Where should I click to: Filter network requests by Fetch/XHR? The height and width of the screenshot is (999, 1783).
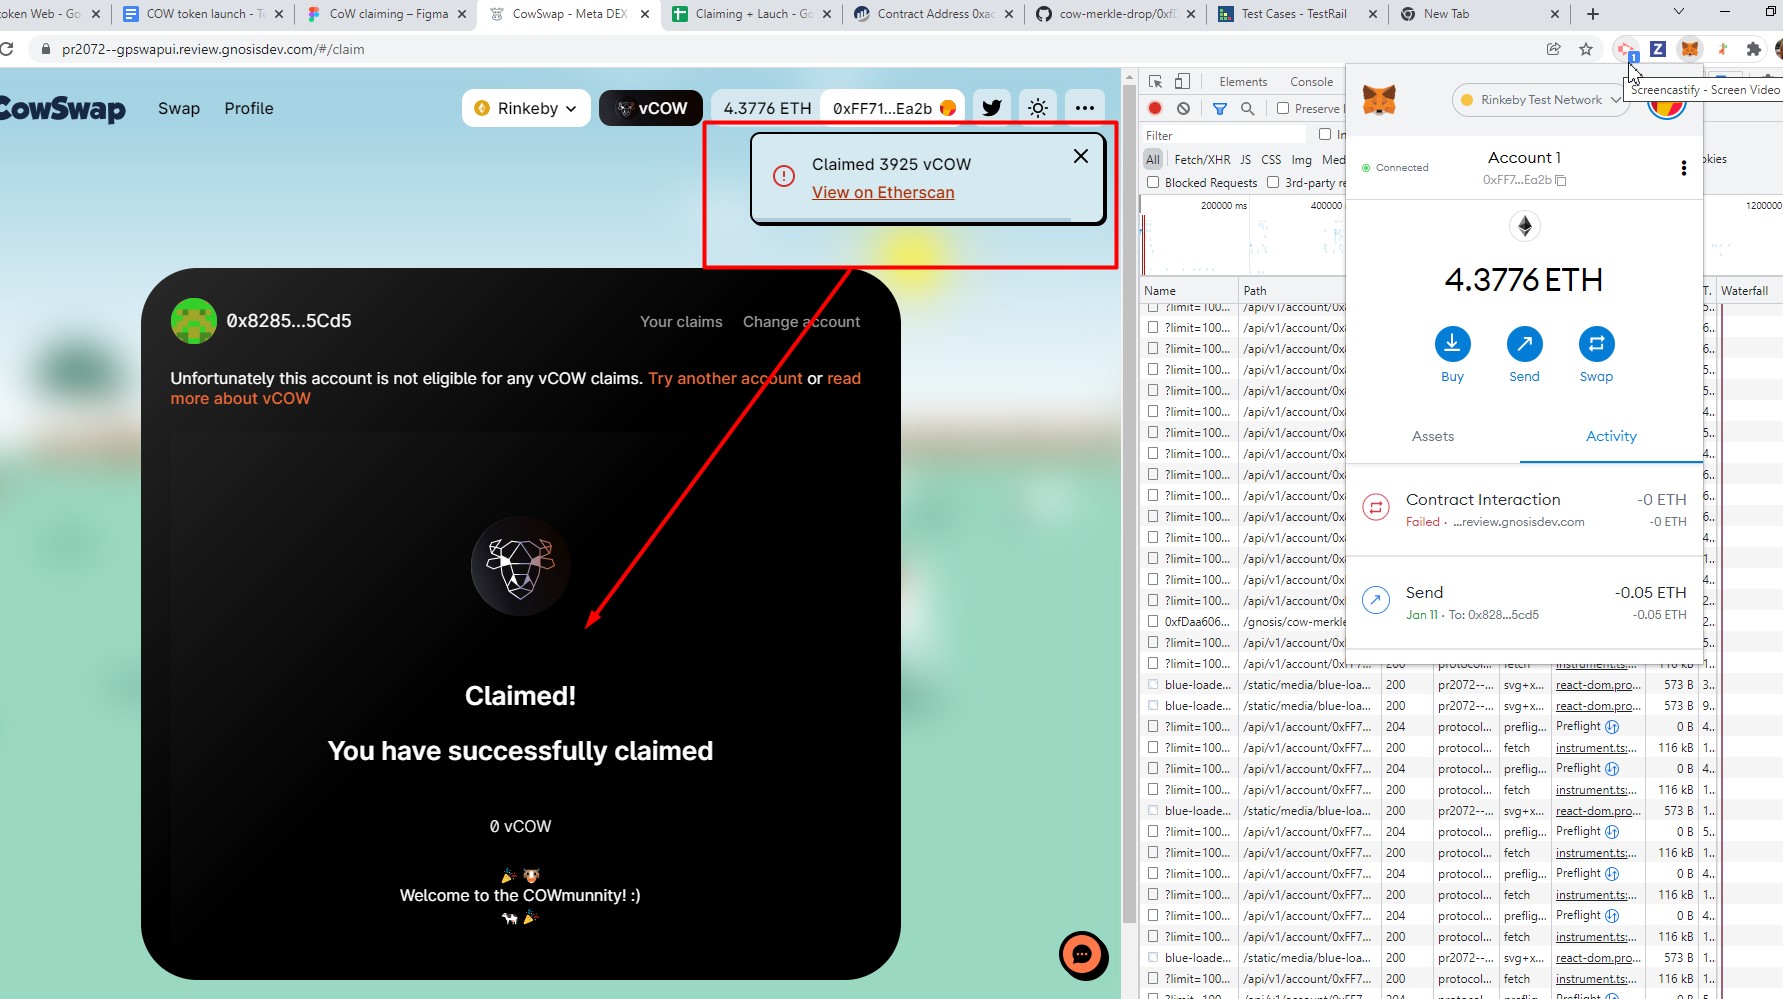(x=1202, y=159)
